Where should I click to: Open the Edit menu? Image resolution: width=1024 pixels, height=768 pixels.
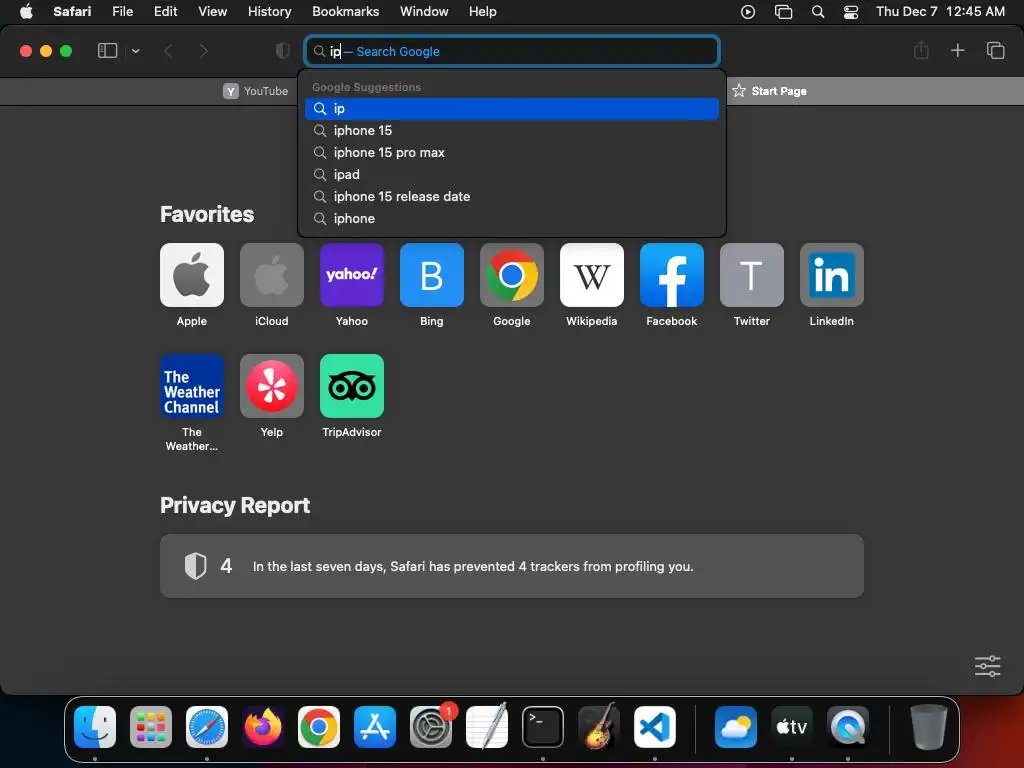tap(165, 11)
